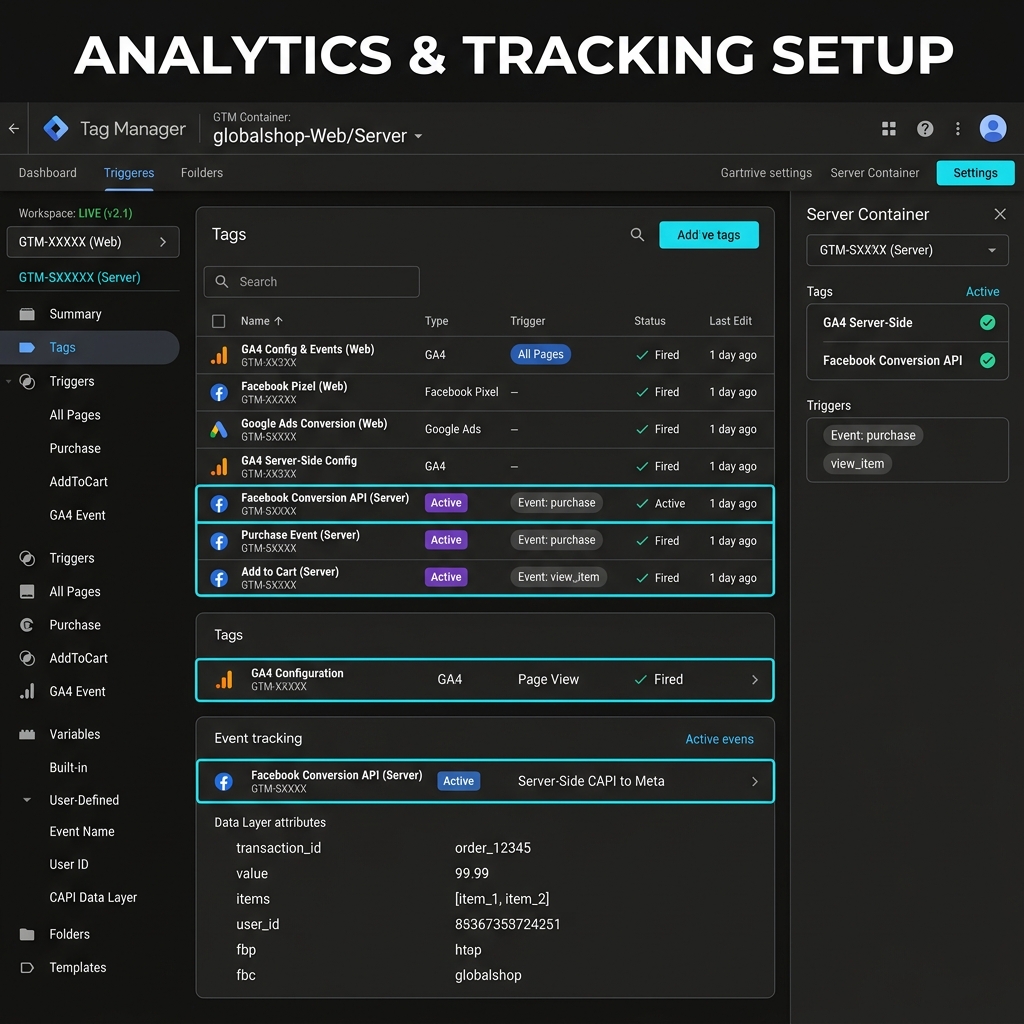Switch to the Triggeres tab

click(129, 173)
